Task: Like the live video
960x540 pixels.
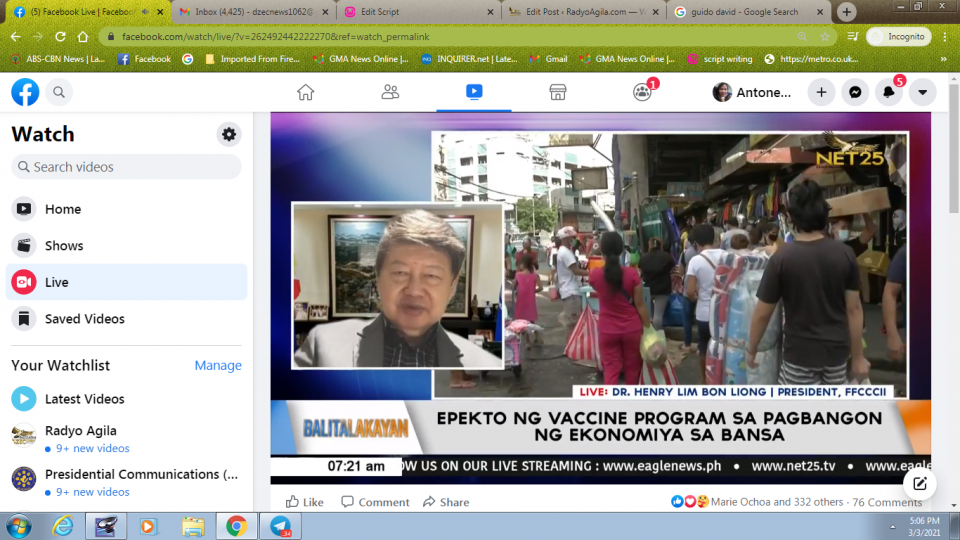Action: point(305,502)
